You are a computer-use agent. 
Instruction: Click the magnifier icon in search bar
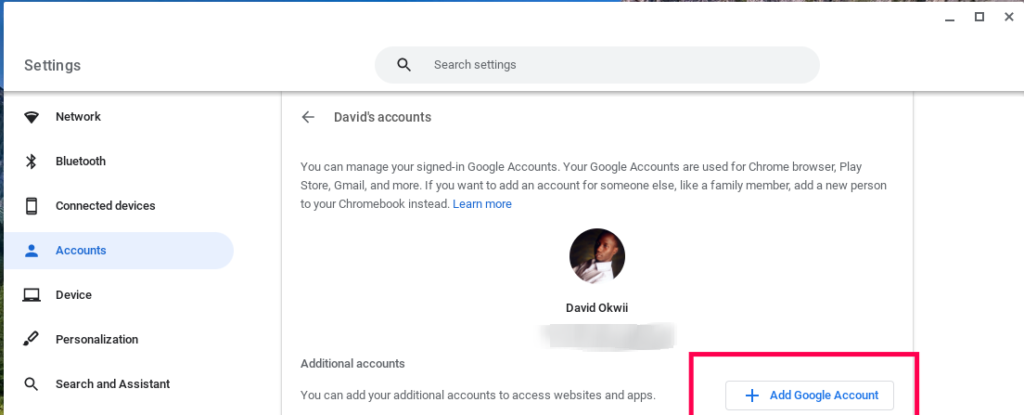click(404, 65)
